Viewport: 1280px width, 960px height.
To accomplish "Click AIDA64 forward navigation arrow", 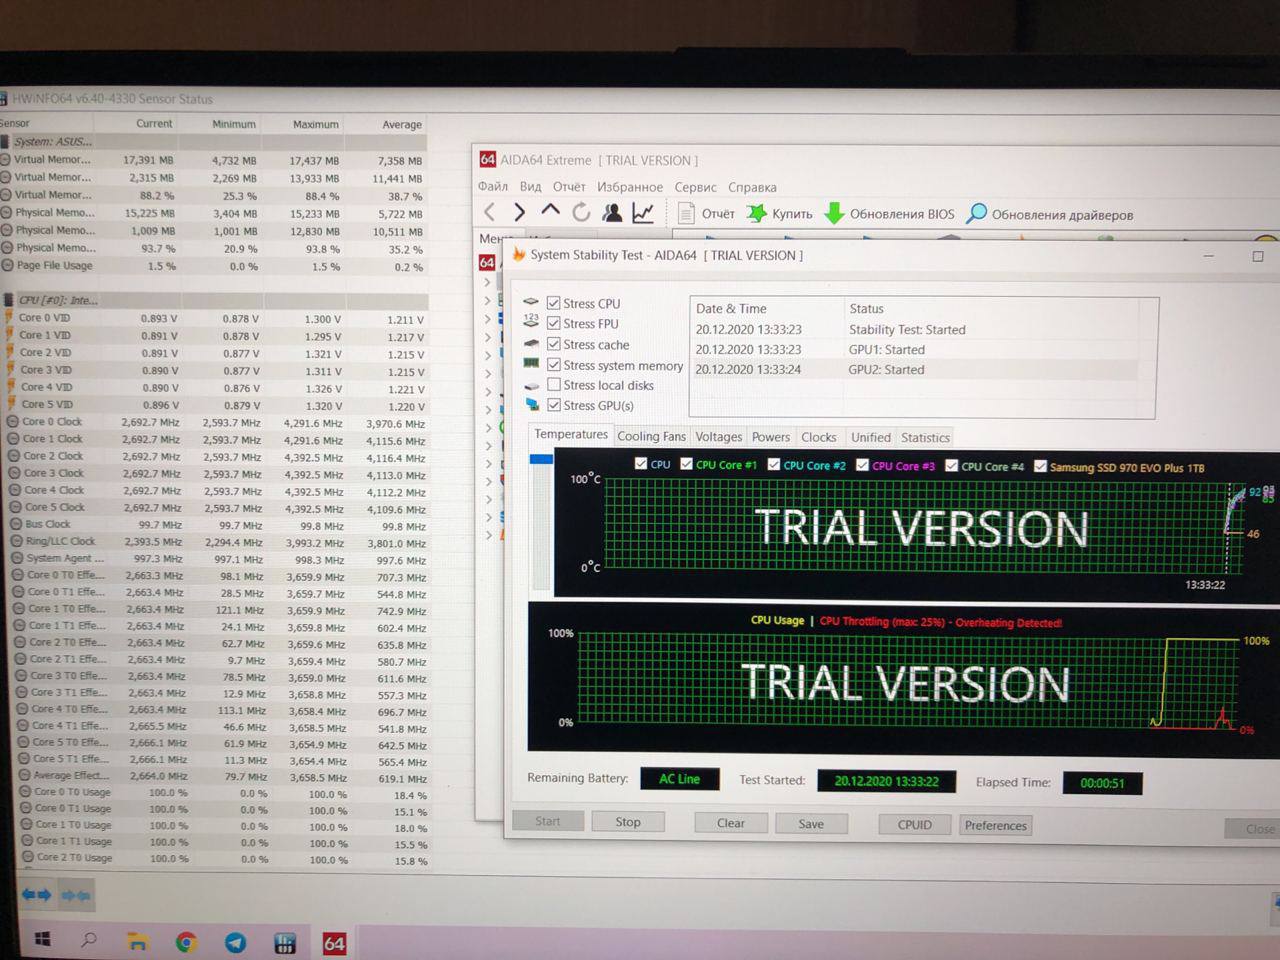I will (519, 212).
